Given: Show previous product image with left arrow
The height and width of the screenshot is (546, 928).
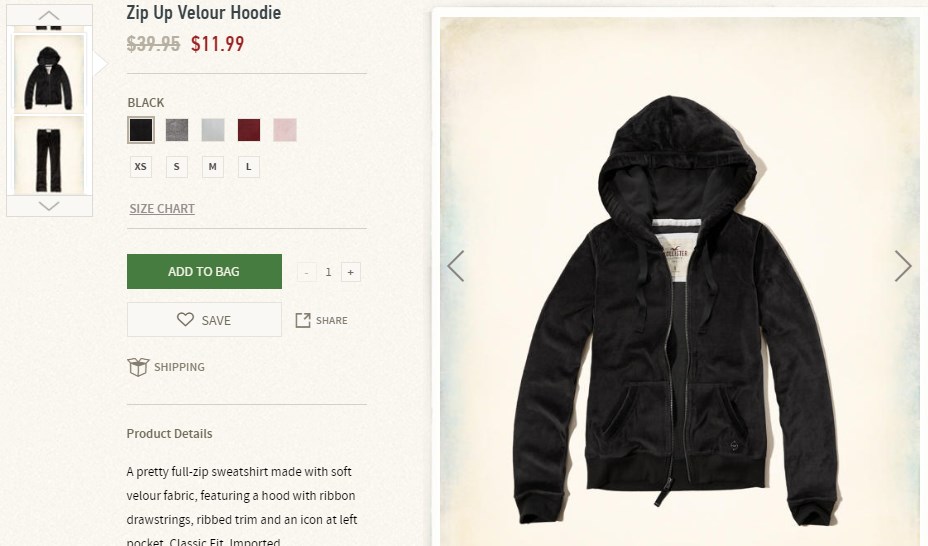Looking at the screenshot, I should 456,266.
